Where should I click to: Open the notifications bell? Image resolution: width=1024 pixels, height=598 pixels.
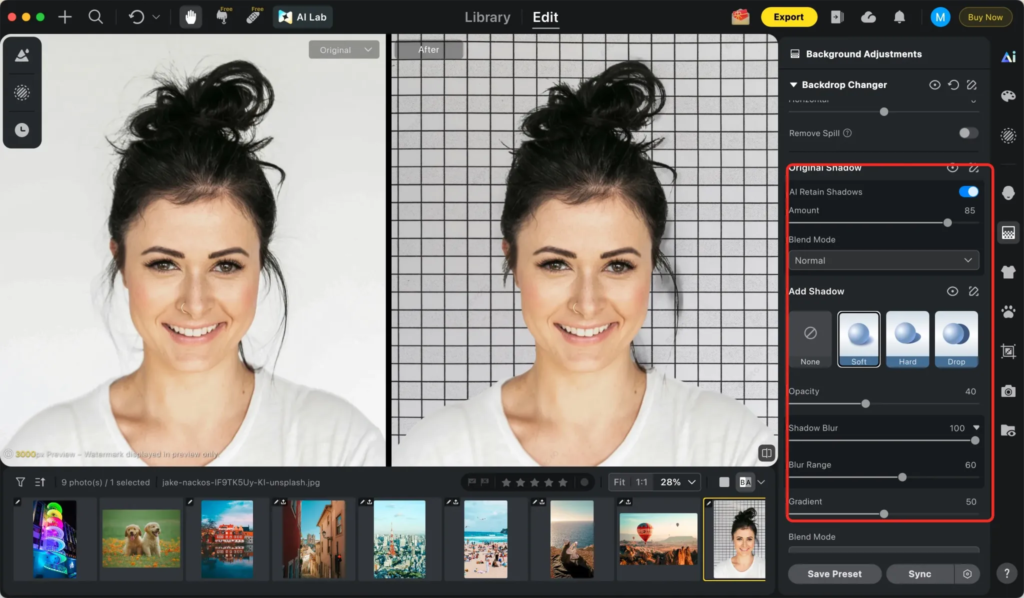click(x=899, y=17)
